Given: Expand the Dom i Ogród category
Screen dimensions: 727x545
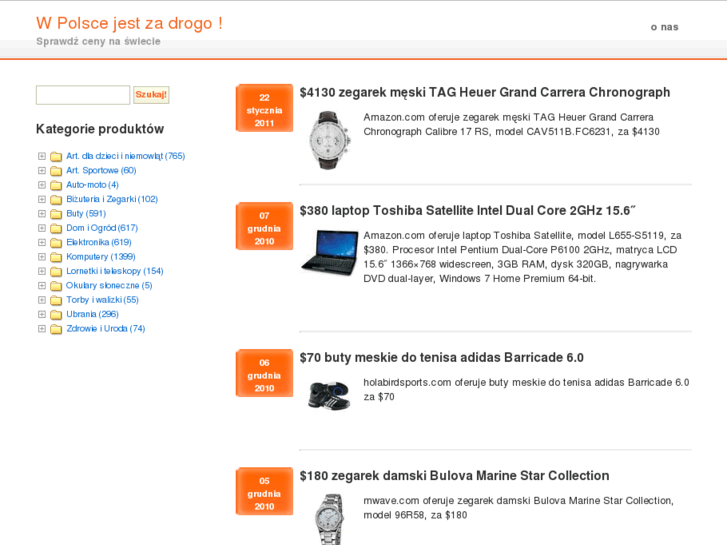Looking at the screenshot, I should pyautogui.click(x=42, y=228).
